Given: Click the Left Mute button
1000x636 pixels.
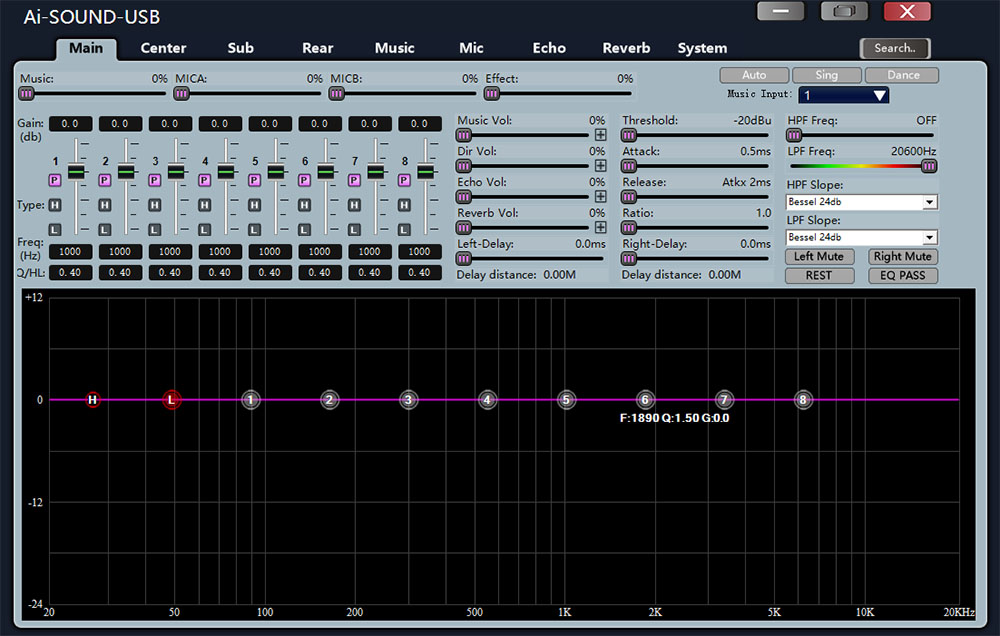Looking at the screenshot, I should pos(819,256).
